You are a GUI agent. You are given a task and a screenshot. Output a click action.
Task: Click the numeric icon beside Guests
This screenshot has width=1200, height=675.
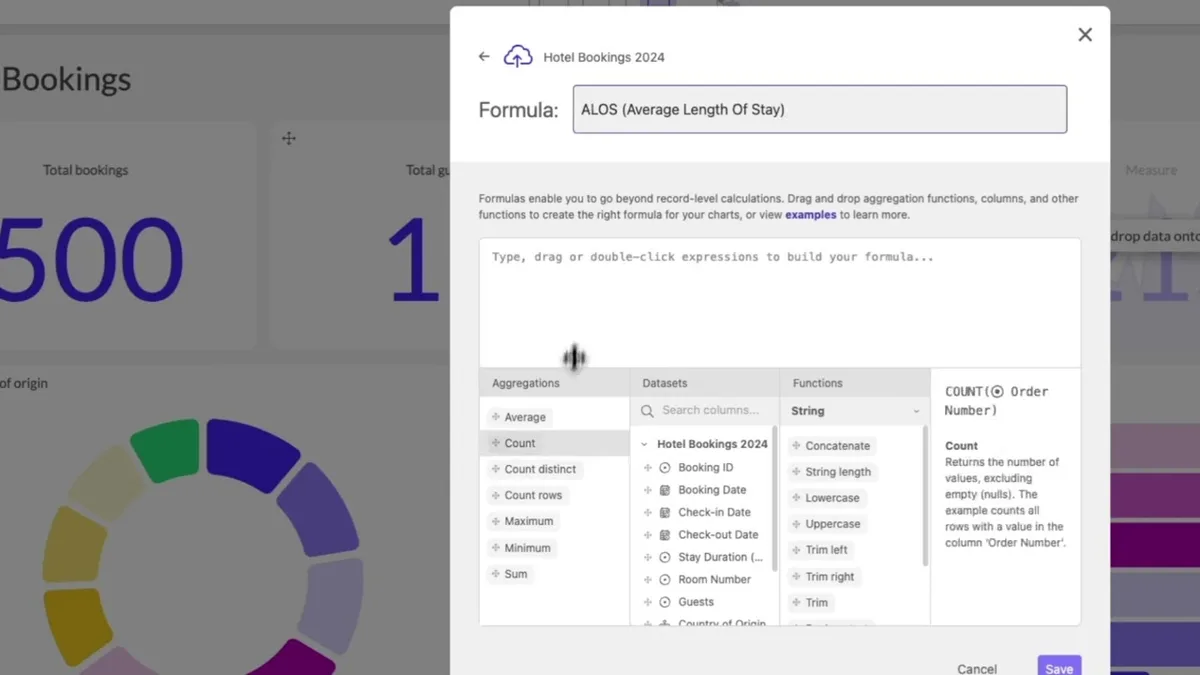coord(665,602)
